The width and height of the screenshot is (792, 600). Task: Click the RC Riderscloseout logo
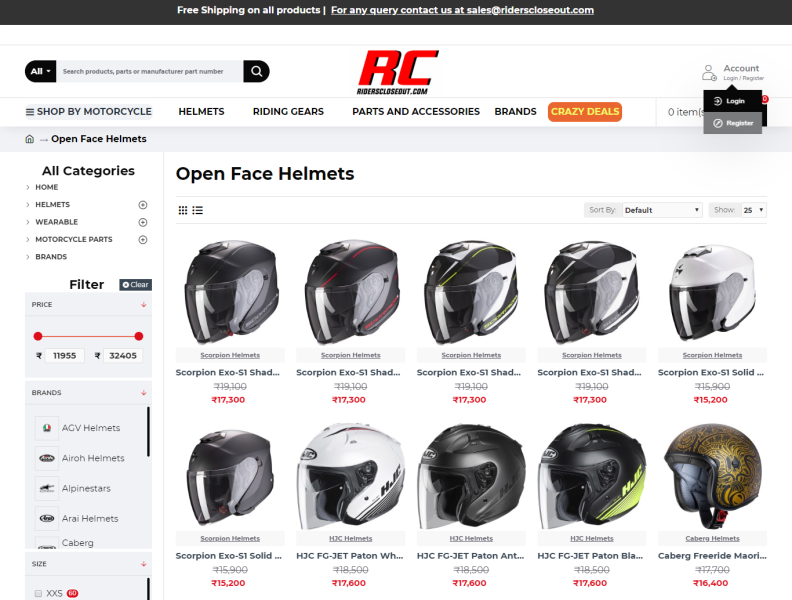pyautogui.click(x=397, y=72)
